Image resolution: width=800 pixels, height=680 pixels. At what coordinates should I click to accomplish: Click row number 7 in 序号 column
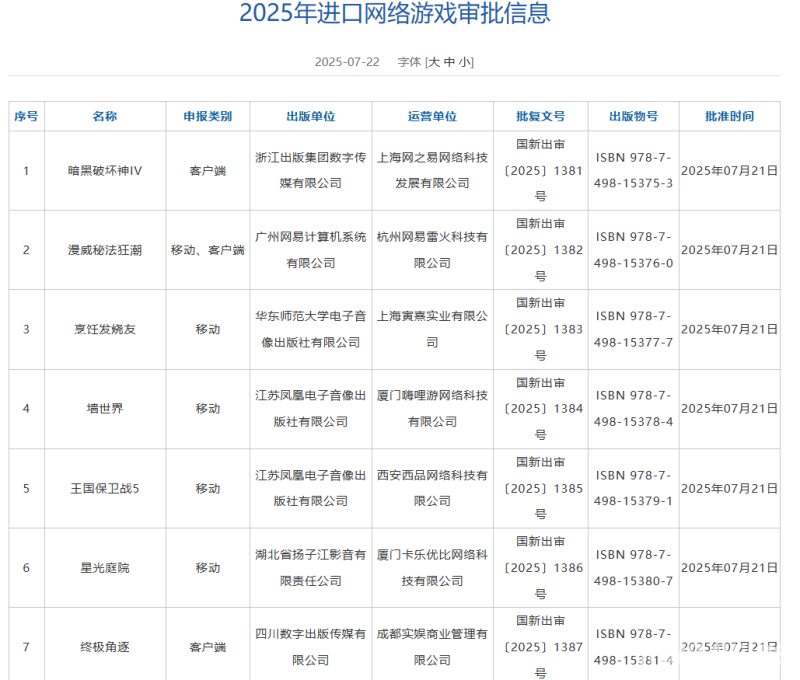click(x=26, y=647)
